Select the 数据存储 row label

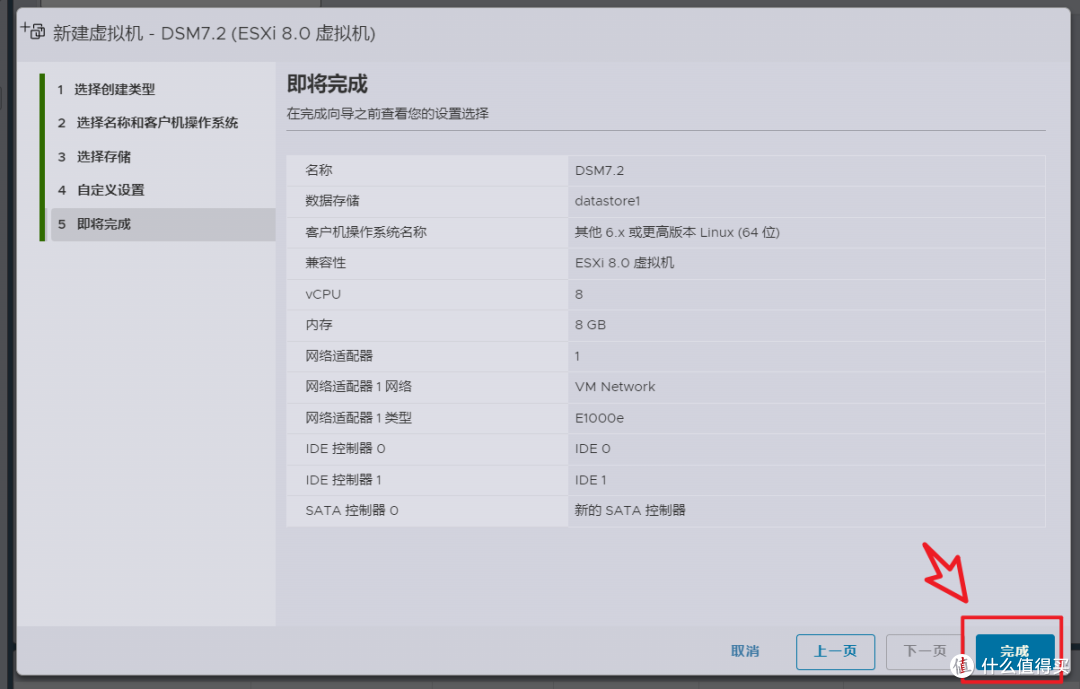(332, 200)
